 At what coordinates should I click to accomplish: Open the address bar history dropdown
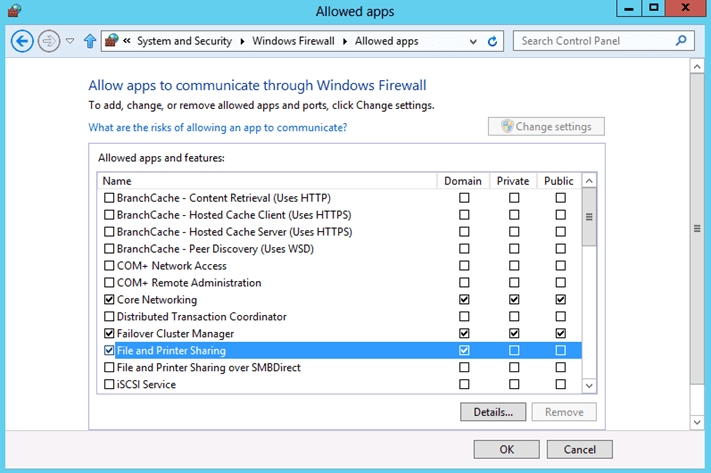click(x=473, y=42)
